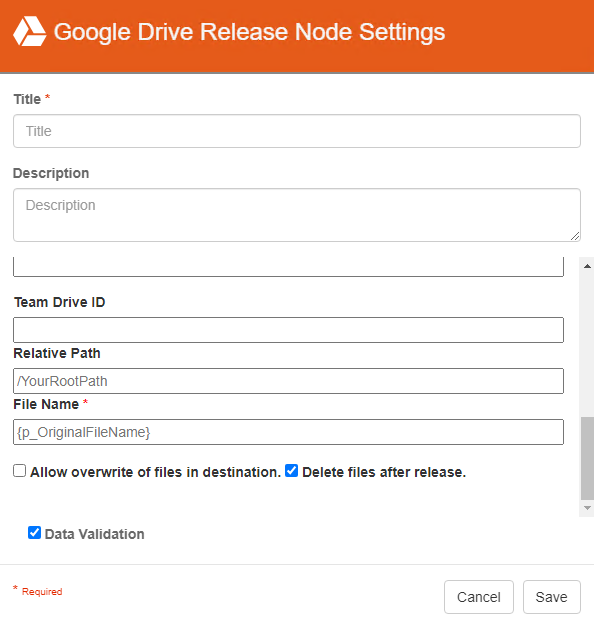Click into the Title input field
The width and height of the screenshot is (594, 627).
coord(297,131)
